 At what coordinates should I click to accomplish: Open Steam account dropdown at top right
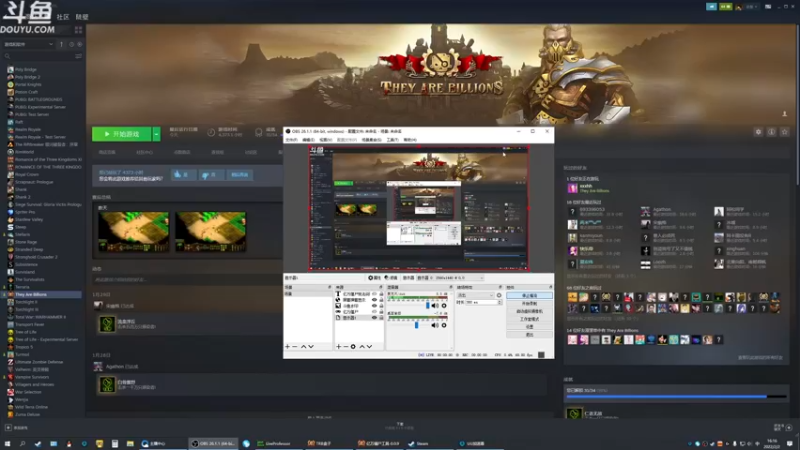tap(750, 7)
